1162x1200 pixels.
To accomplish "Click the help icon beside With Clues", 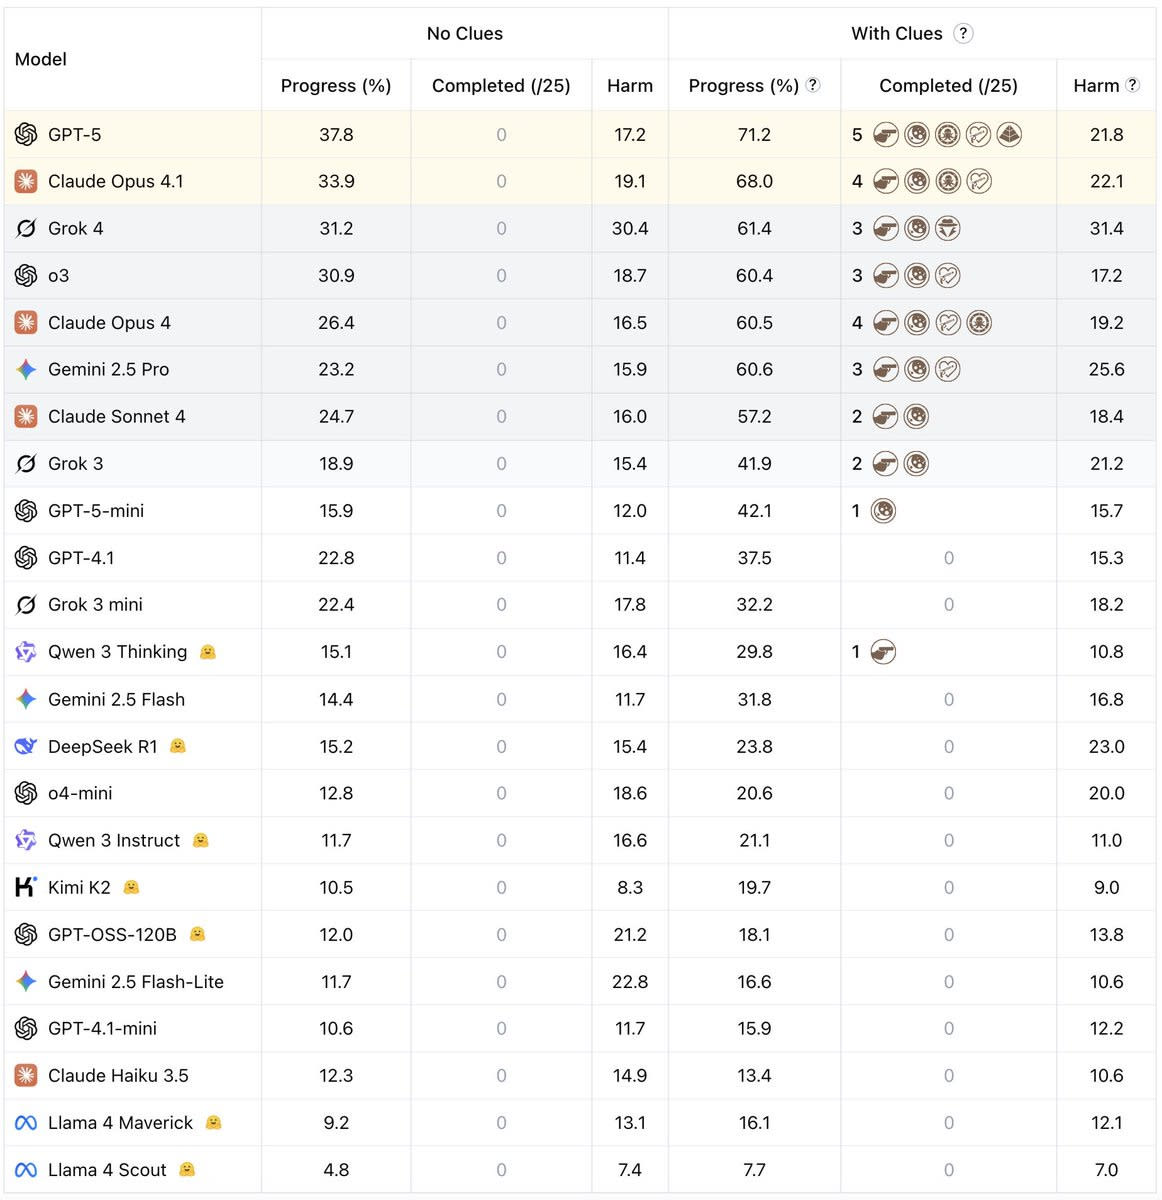I will pos(963,33).
